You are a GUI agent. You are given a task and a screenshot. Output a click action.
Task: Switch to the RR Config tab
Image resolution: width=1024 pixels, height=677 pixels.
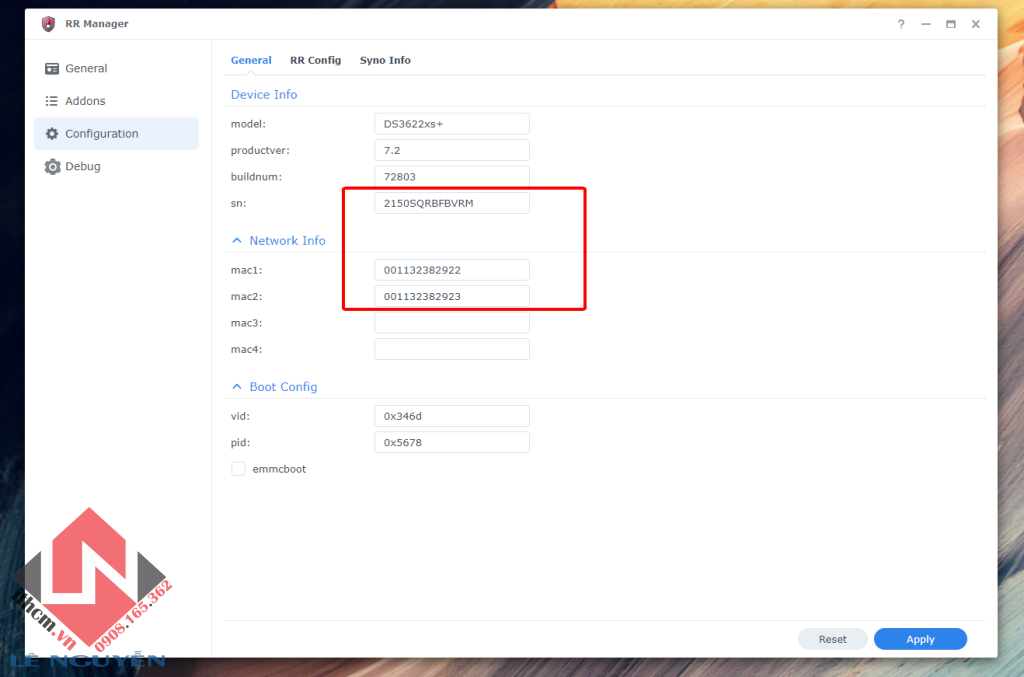coord(315,60)
